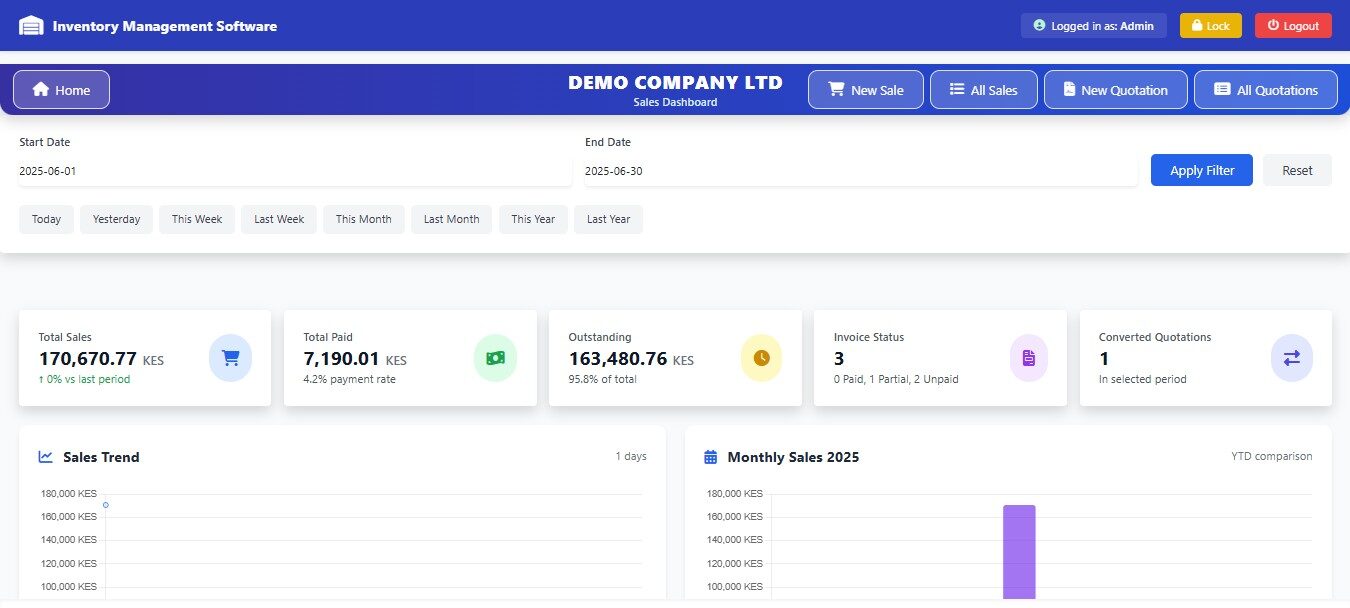
Task: Select the Last Year quick filter
Action: [x=608, y=219]
